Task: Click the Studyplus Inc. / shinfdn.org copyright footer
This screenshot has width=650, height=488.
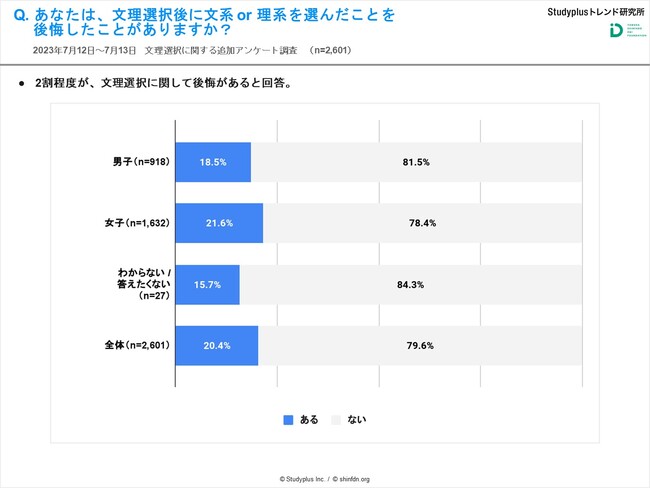Action: (324, 479)
